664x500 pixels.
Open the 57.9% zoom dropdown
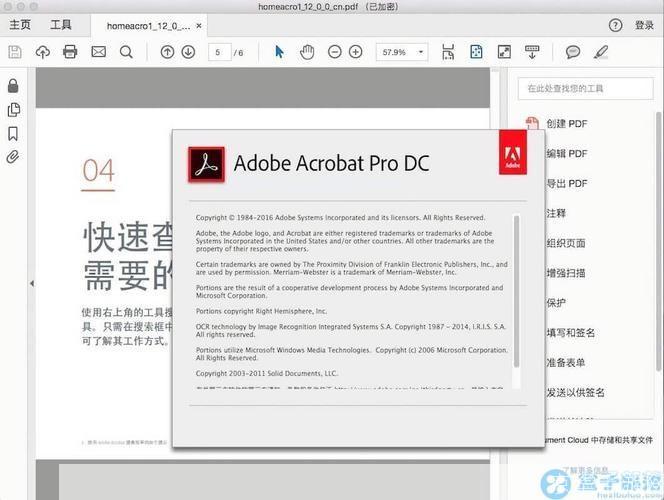coord(402,52)
